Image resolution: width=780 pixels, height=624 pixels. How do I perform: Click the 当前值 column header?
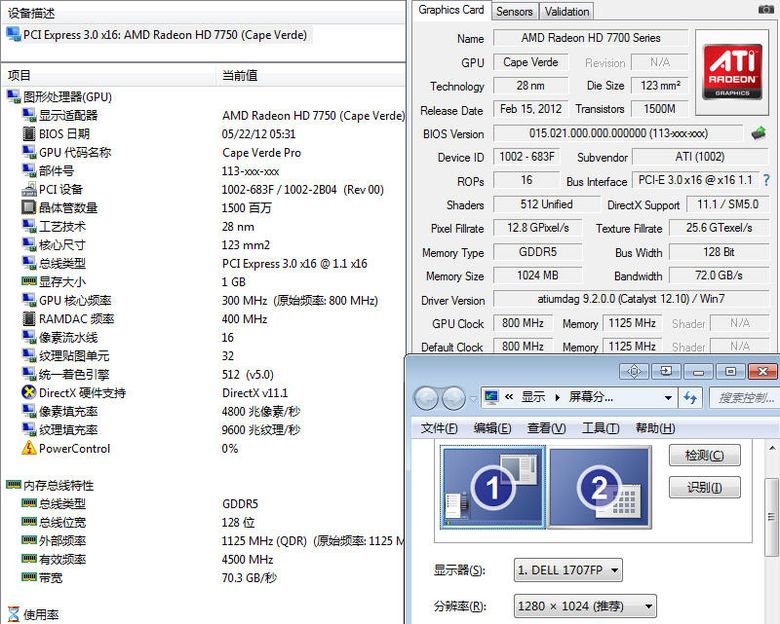tap(311, 76)
